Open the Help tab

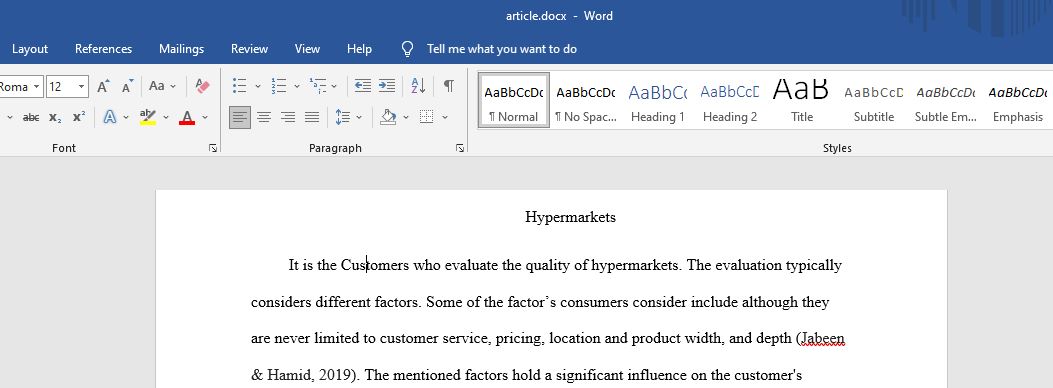(359, 49)
